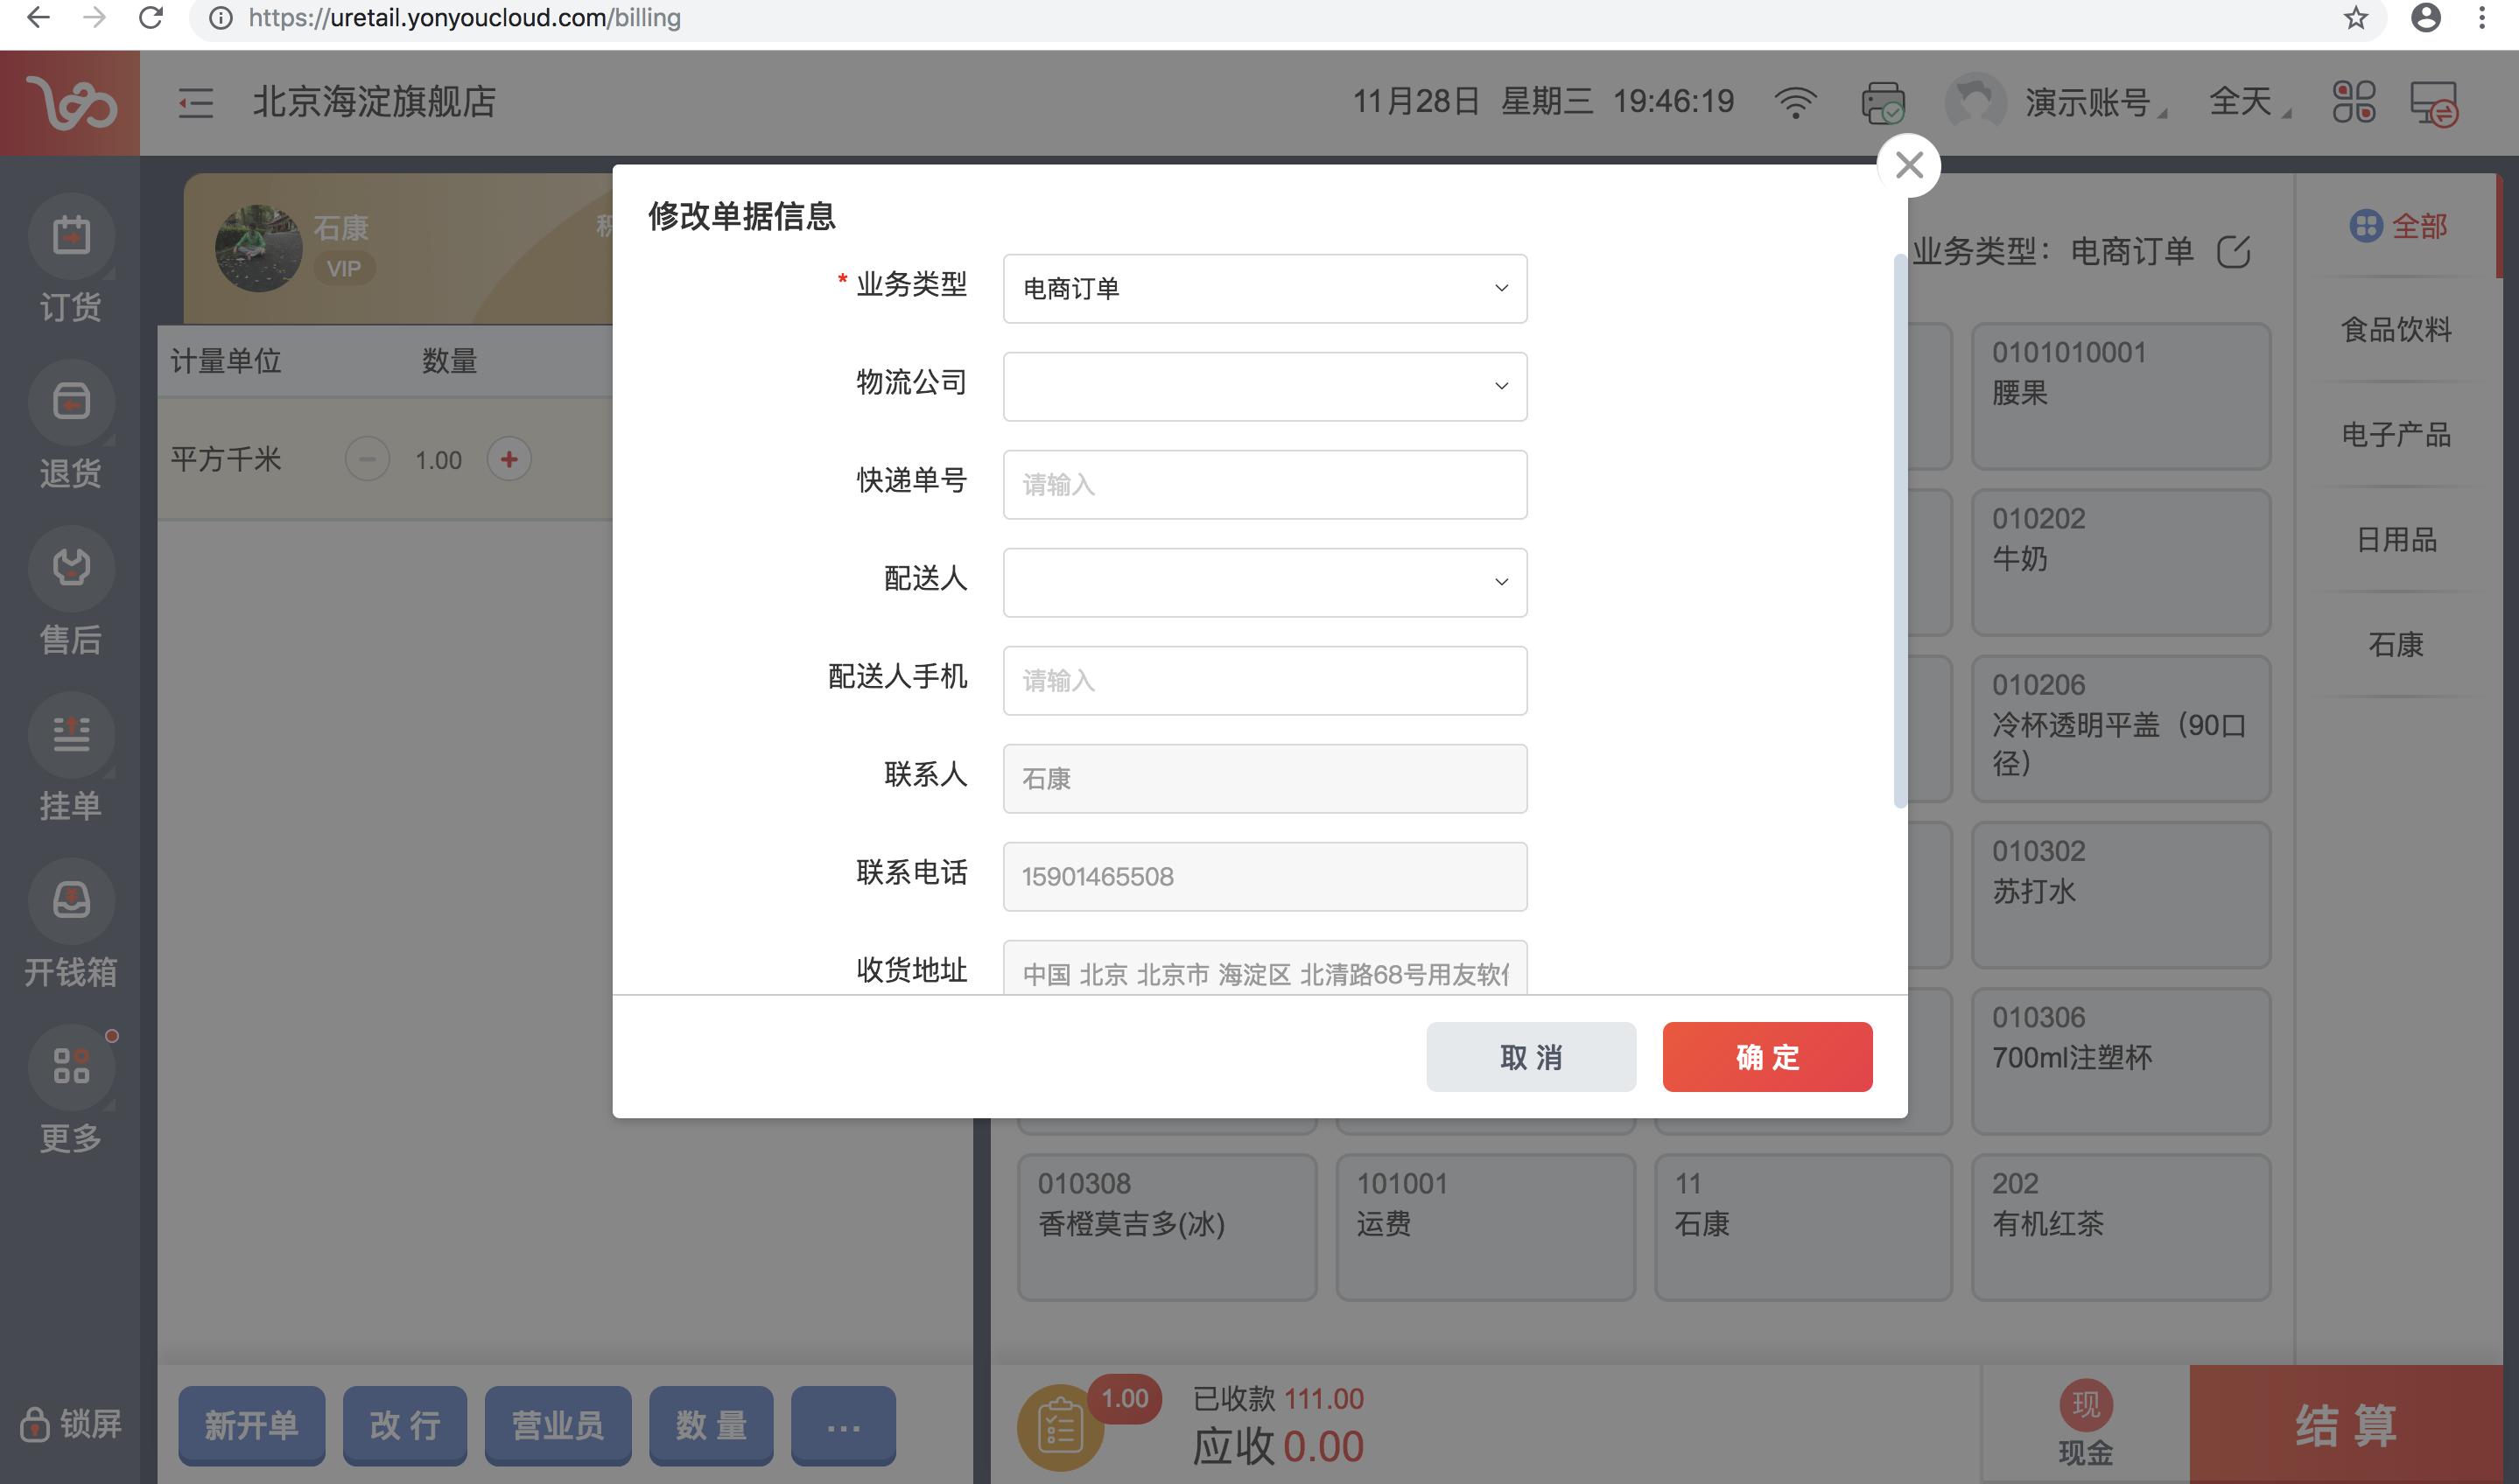
Task: Click the 快递单号 input field
Action: pyautogui.click(x=1264, y=485)
